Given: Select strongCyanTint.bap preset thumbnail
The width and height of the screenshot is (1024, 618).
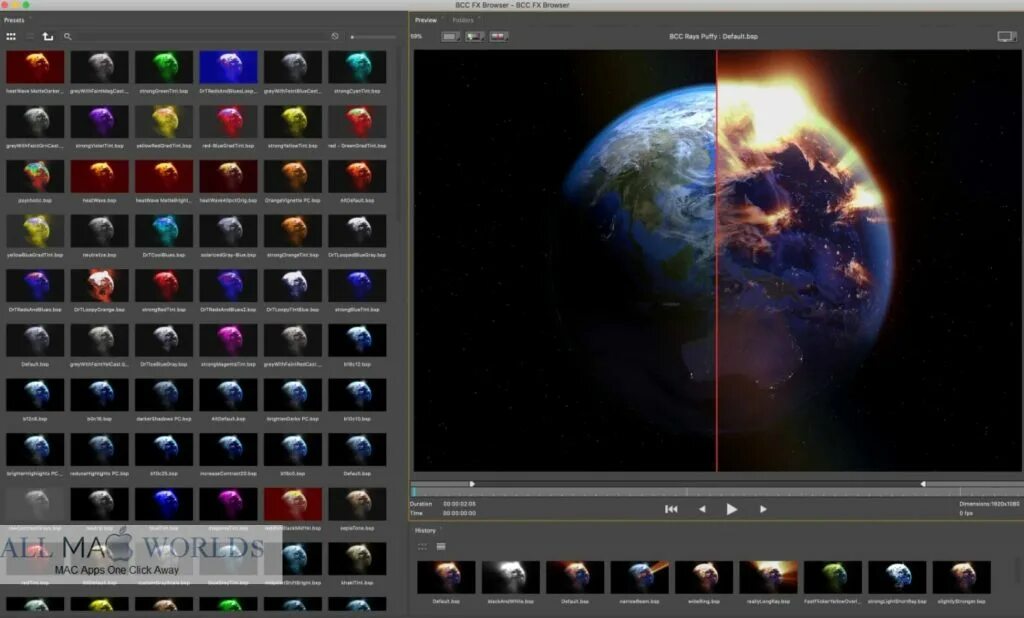Looking at the screenshot, I should 357,67.
